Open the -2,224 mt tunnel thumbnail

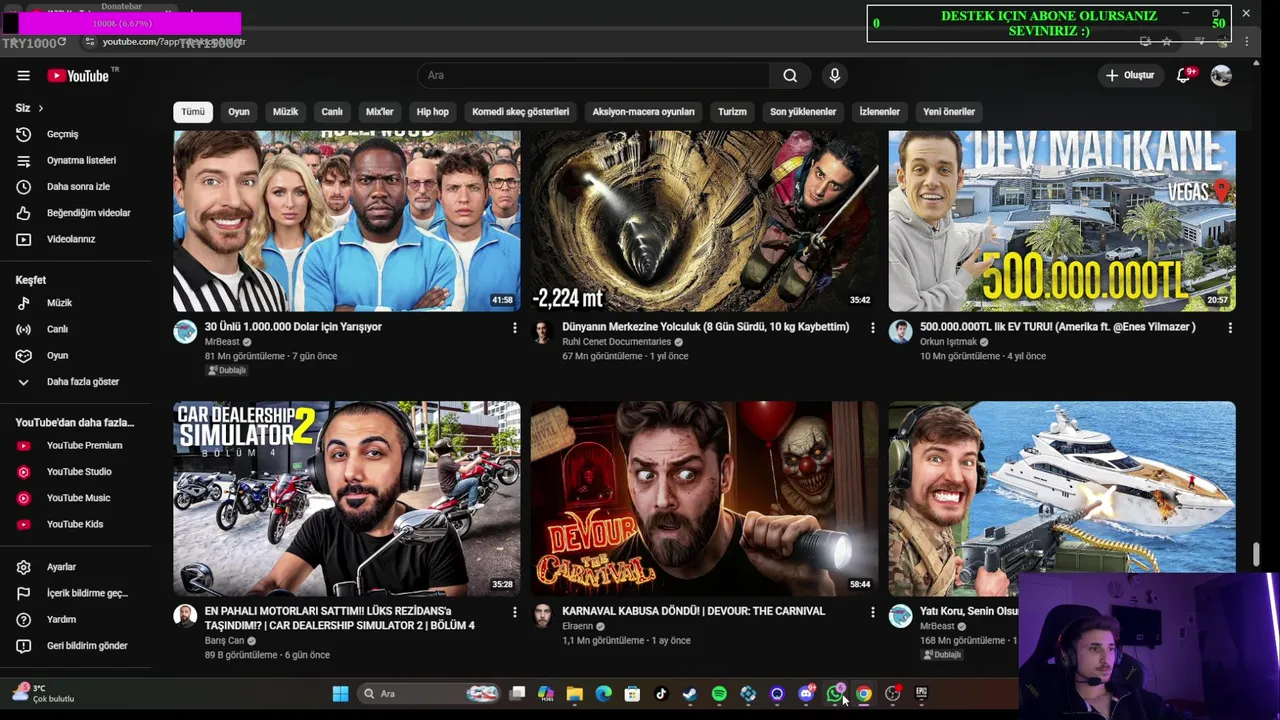point(704,221)
